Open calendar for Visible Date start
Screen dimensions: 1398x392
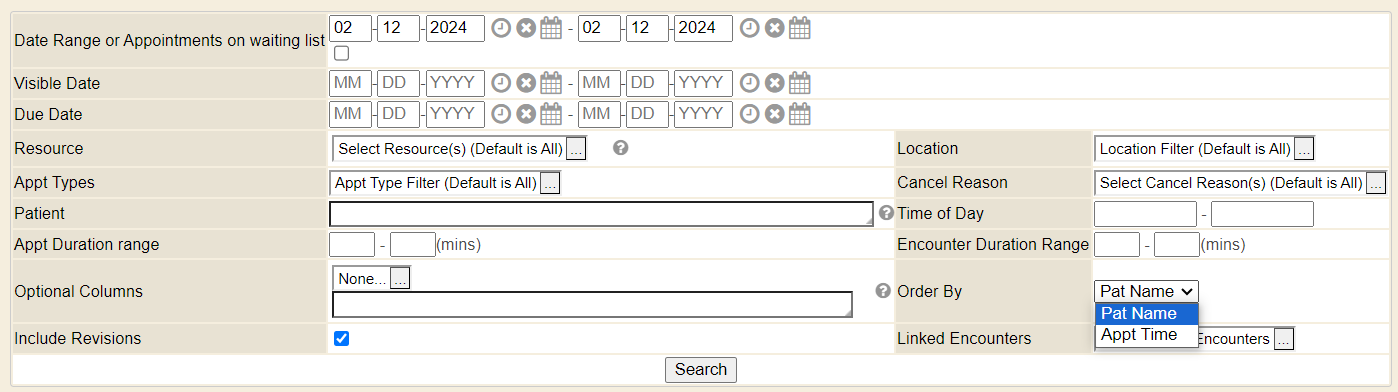tap(551, 83)
